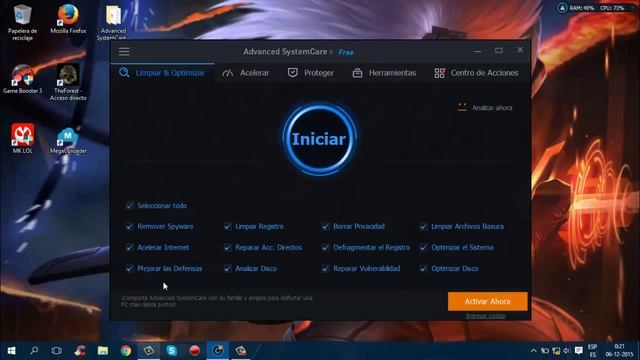
Task: Open the Windows Start menu
Action: coord(11,351)
